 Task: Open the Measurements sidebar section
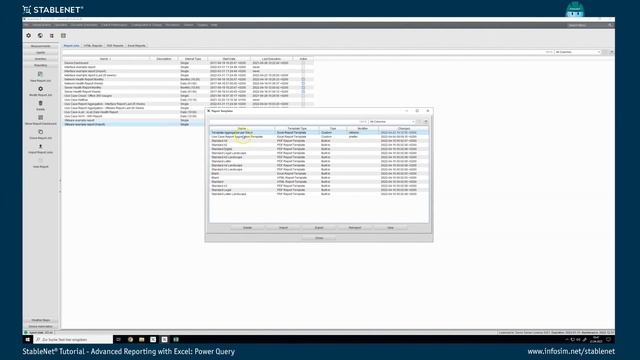pos(40,46)
